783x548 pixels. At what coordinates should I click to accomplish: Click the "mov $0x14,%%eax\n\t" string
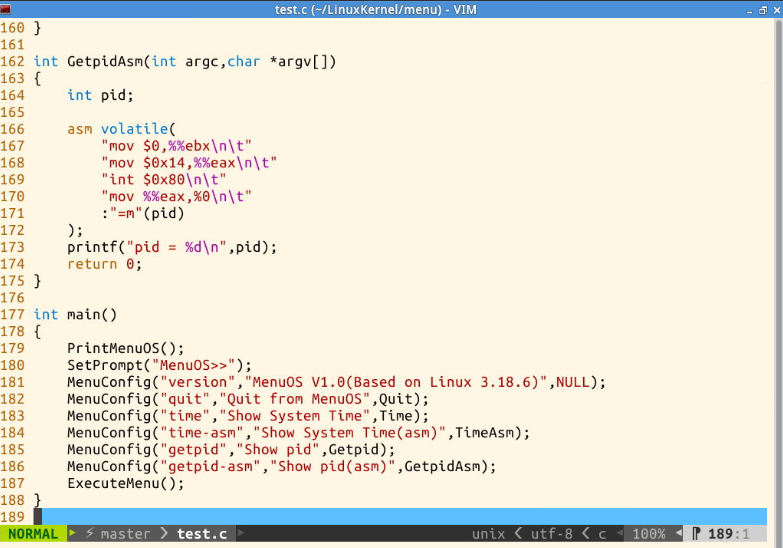coord(189,163)
